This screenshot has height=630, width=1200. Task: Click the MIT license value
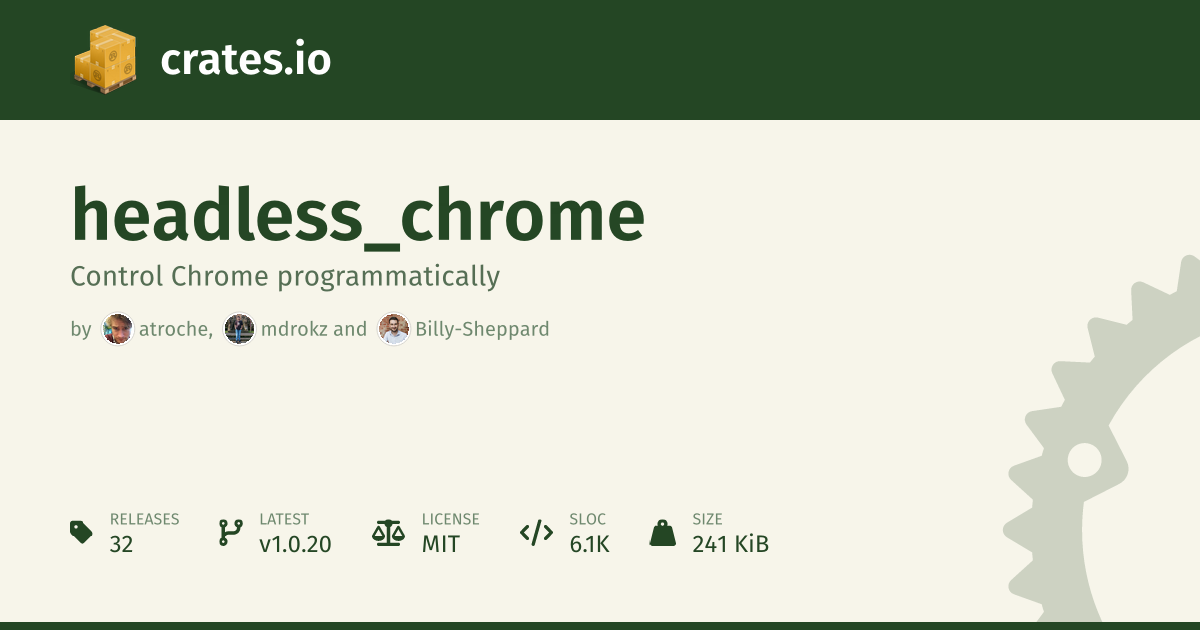(x=441, y=544)
